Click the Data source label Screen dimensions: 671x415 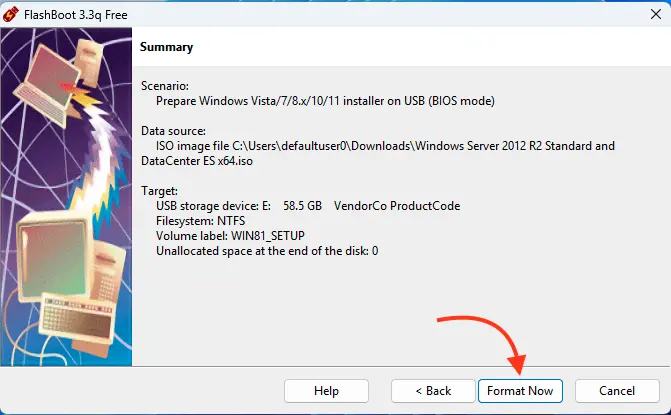click(x=173, y=131)
